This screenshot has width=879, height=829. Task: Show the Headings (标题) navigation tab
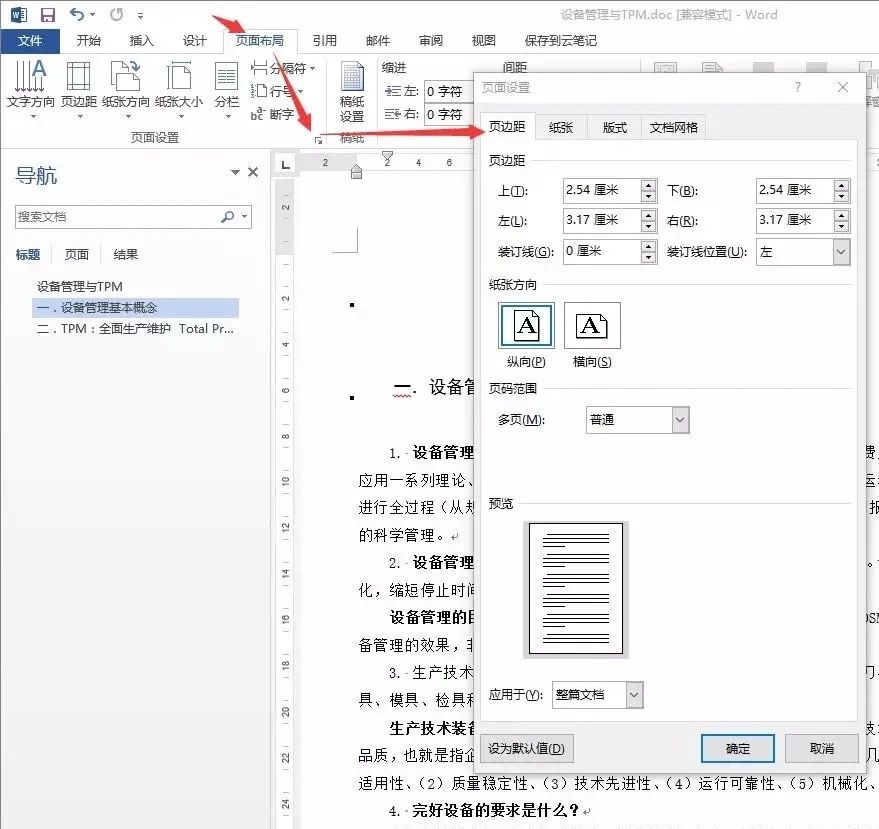click(27, 254)
